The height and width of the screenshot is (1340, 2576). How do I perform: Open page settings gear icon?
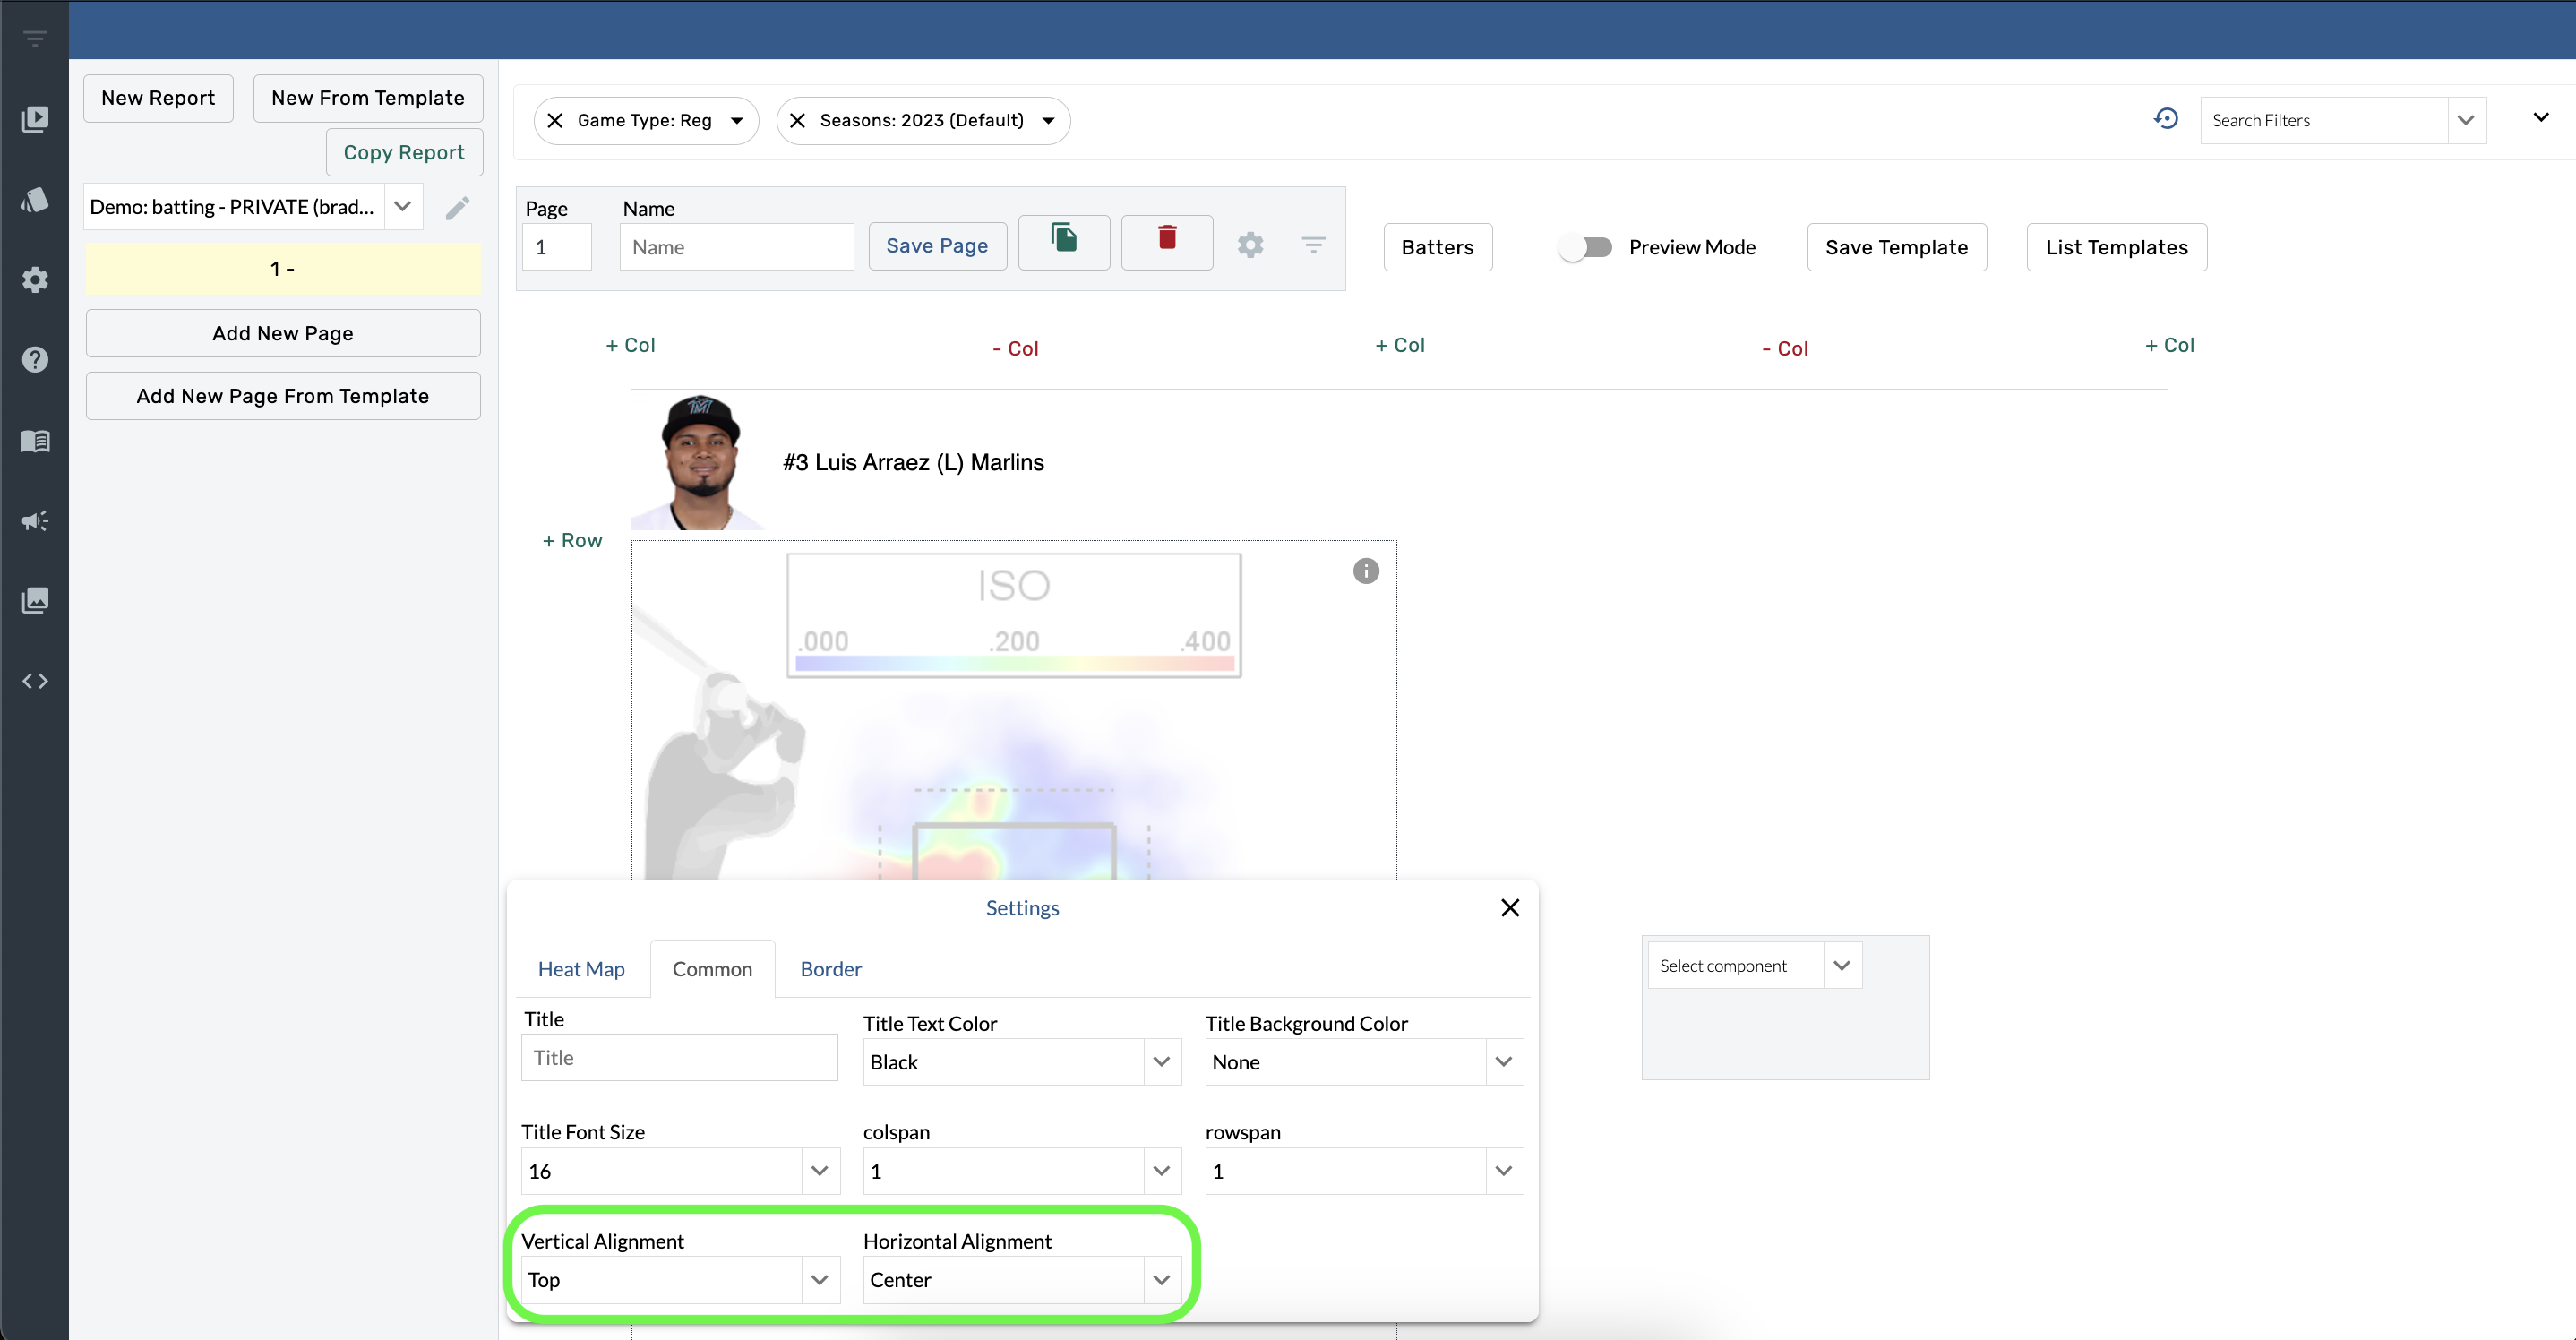click(1250, 245)
